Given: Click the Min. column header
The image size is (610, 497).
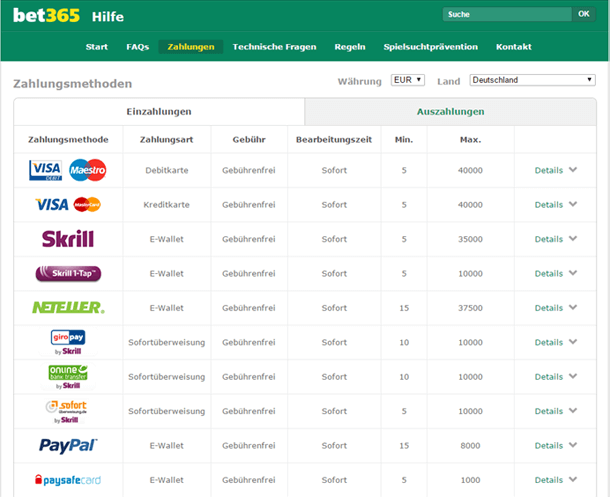Looking at the screenshot, I should (x=404, y=140).
